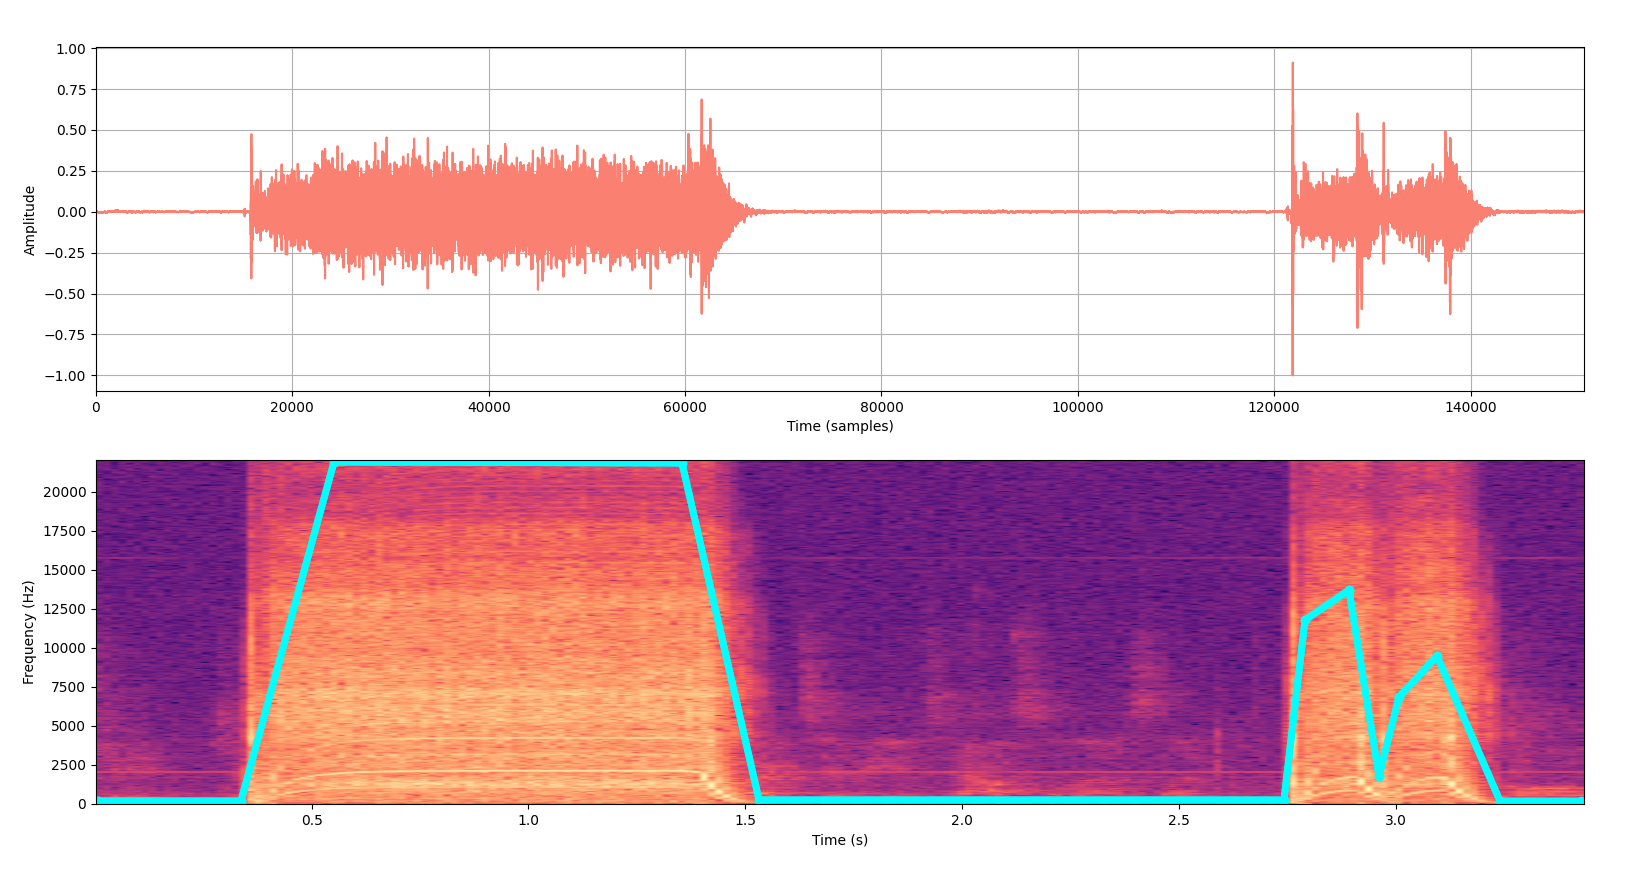Click the "Amplitude" y-axis label
This screenshot has height=870, width=1633.
point(30,220)
